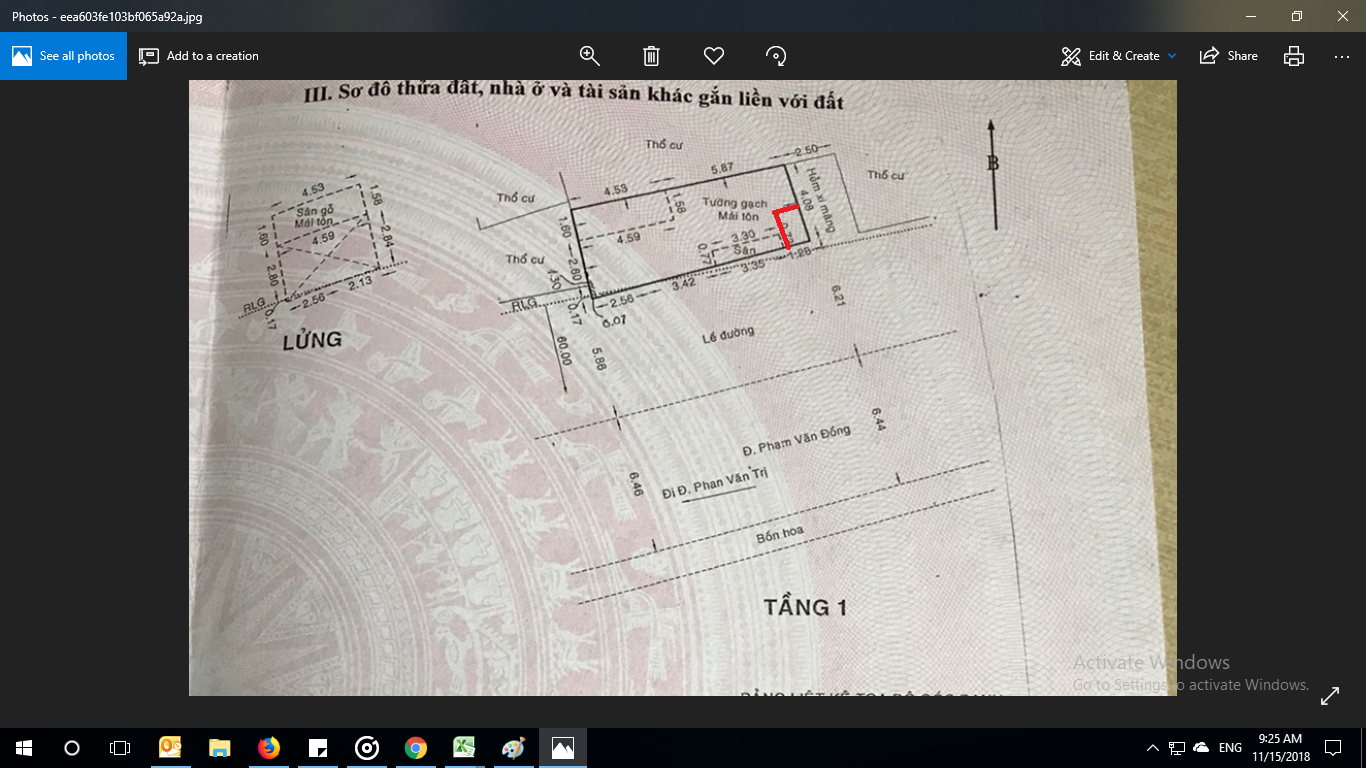Open the See more ellipsis menu

click(x=1342, y=56)
